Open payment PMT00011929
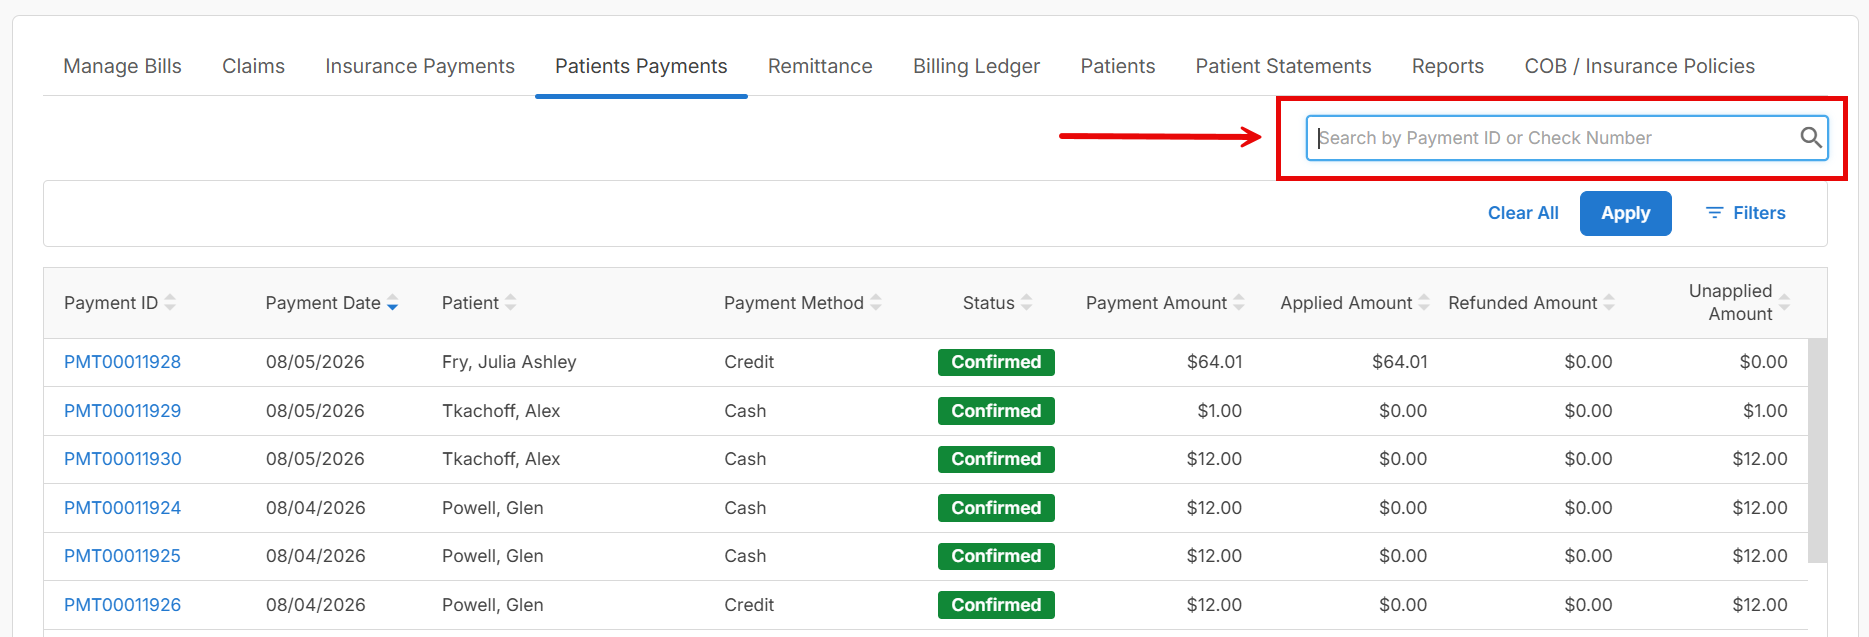The width and height of the screenshot is (1869, 637). 122,411
